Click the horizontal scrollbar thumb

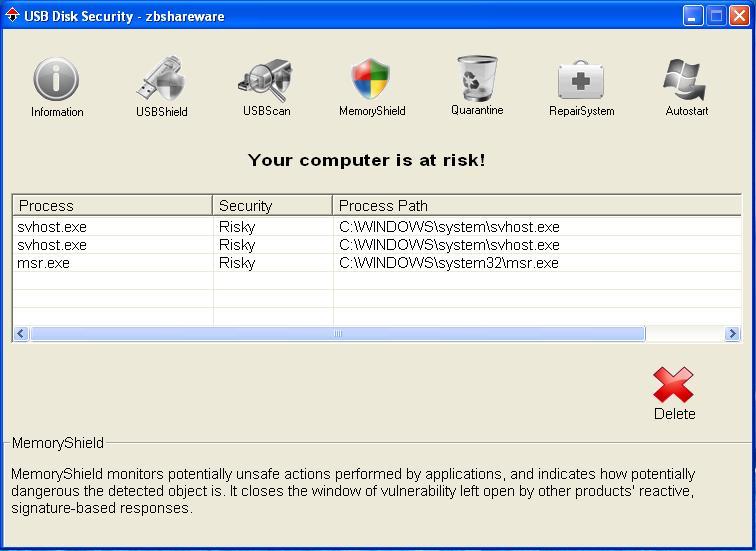point(338,334)
